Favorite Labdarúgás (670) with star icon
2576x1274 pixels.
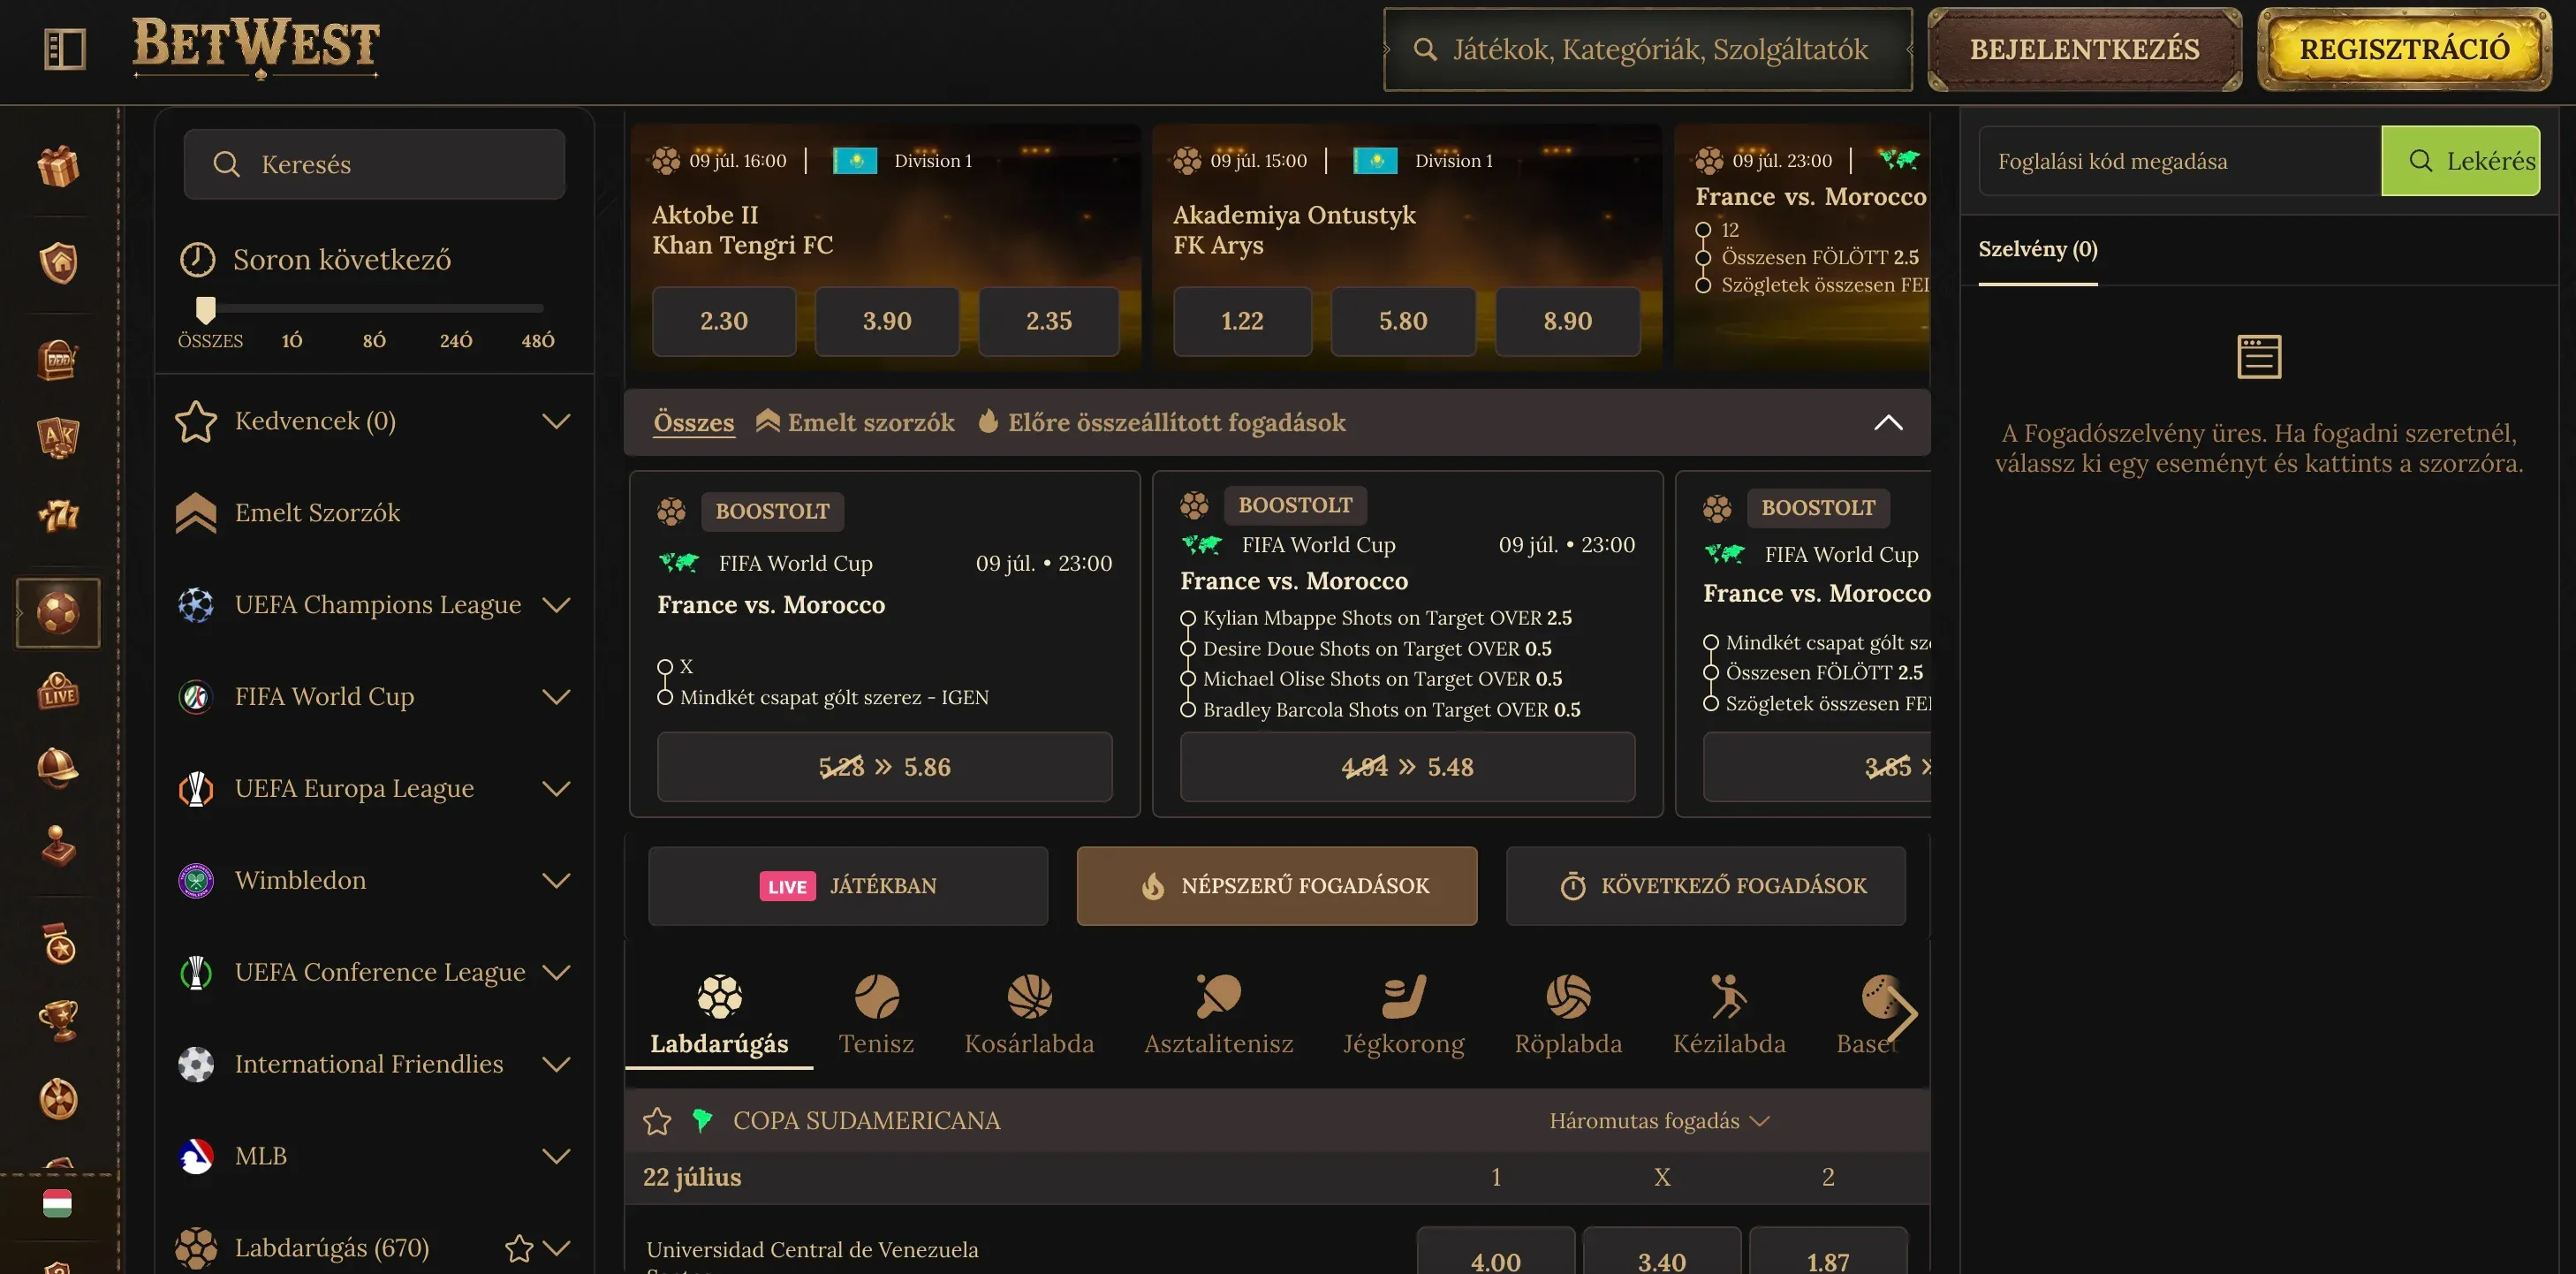(518, 1248)
